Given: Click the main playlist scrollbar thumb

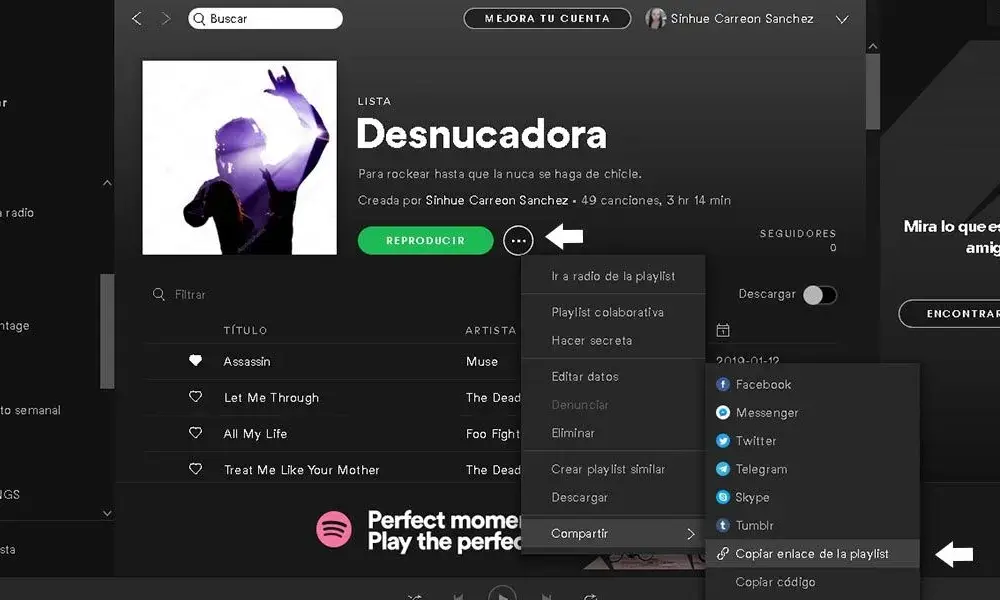Looking at the screenshot, I should [x=873, y=91].
